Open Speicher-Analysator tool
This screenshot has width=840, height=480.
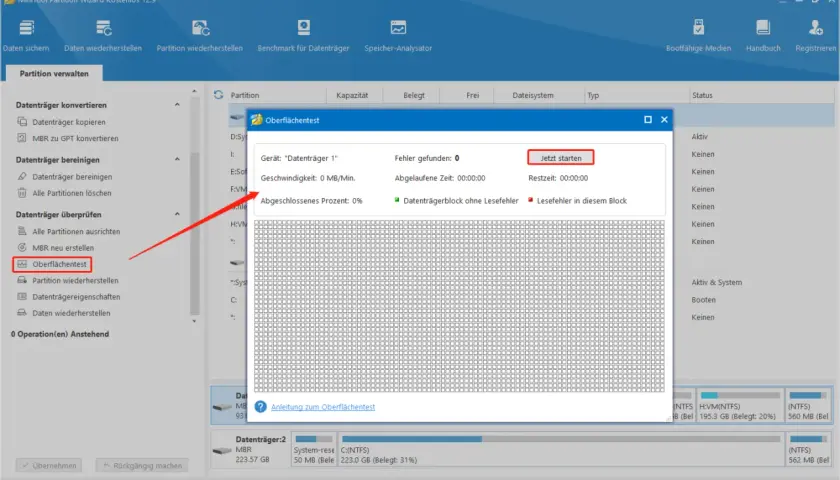click(x=398, y=35)
